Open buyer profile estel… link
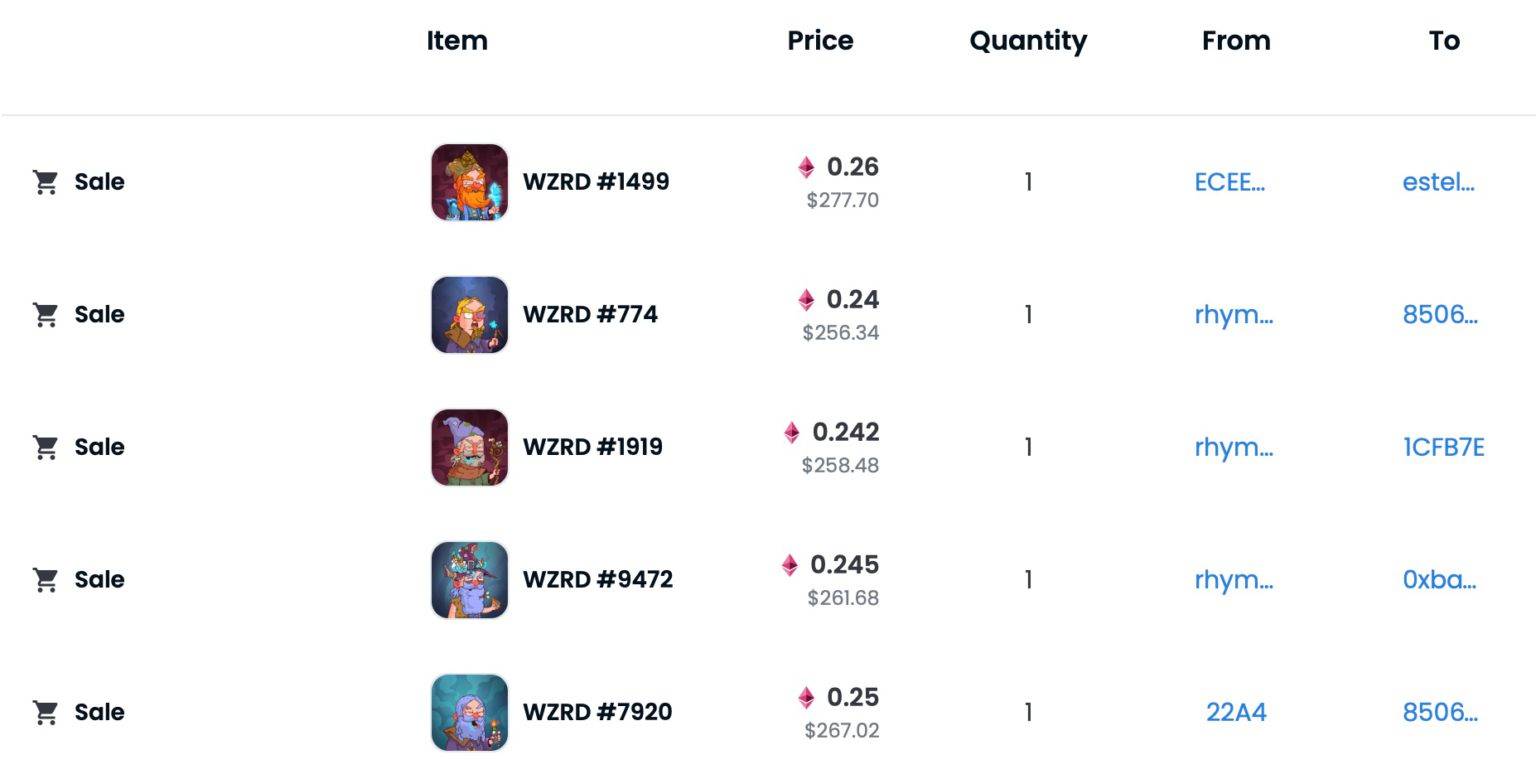 pyautogui.click(x=1438, y=182)
